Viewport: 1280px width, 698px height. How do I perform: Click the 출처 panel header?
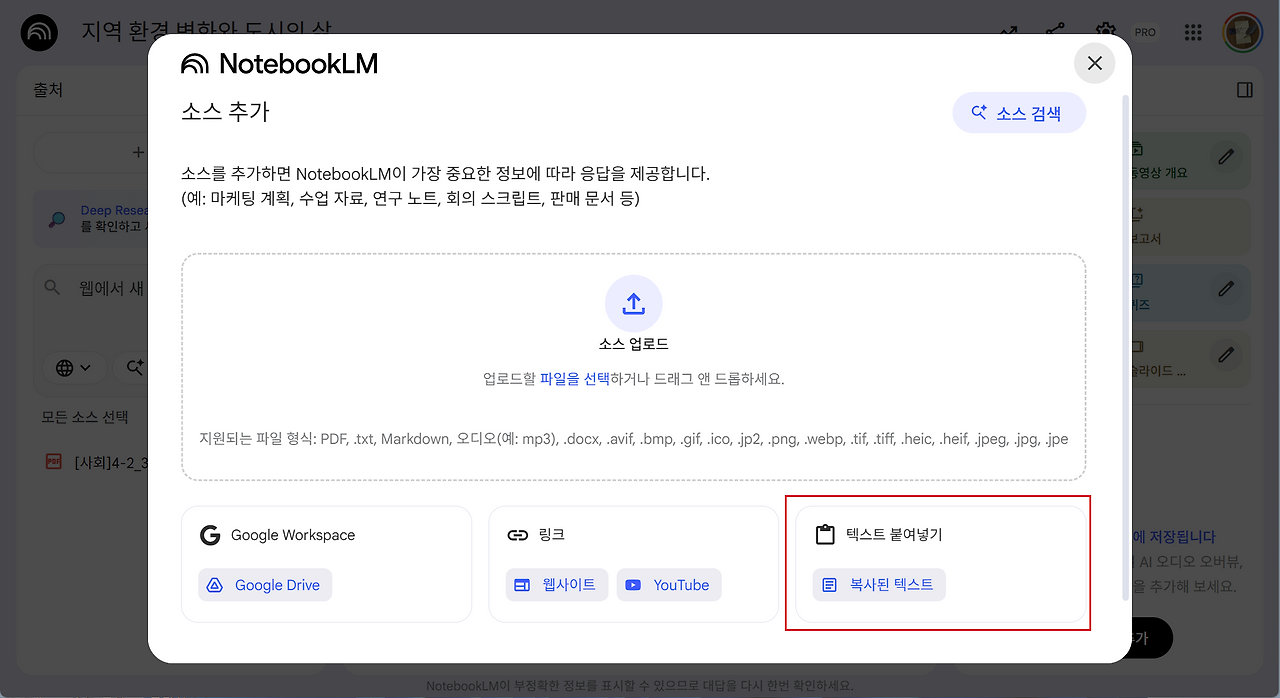[x=48, y=90]
